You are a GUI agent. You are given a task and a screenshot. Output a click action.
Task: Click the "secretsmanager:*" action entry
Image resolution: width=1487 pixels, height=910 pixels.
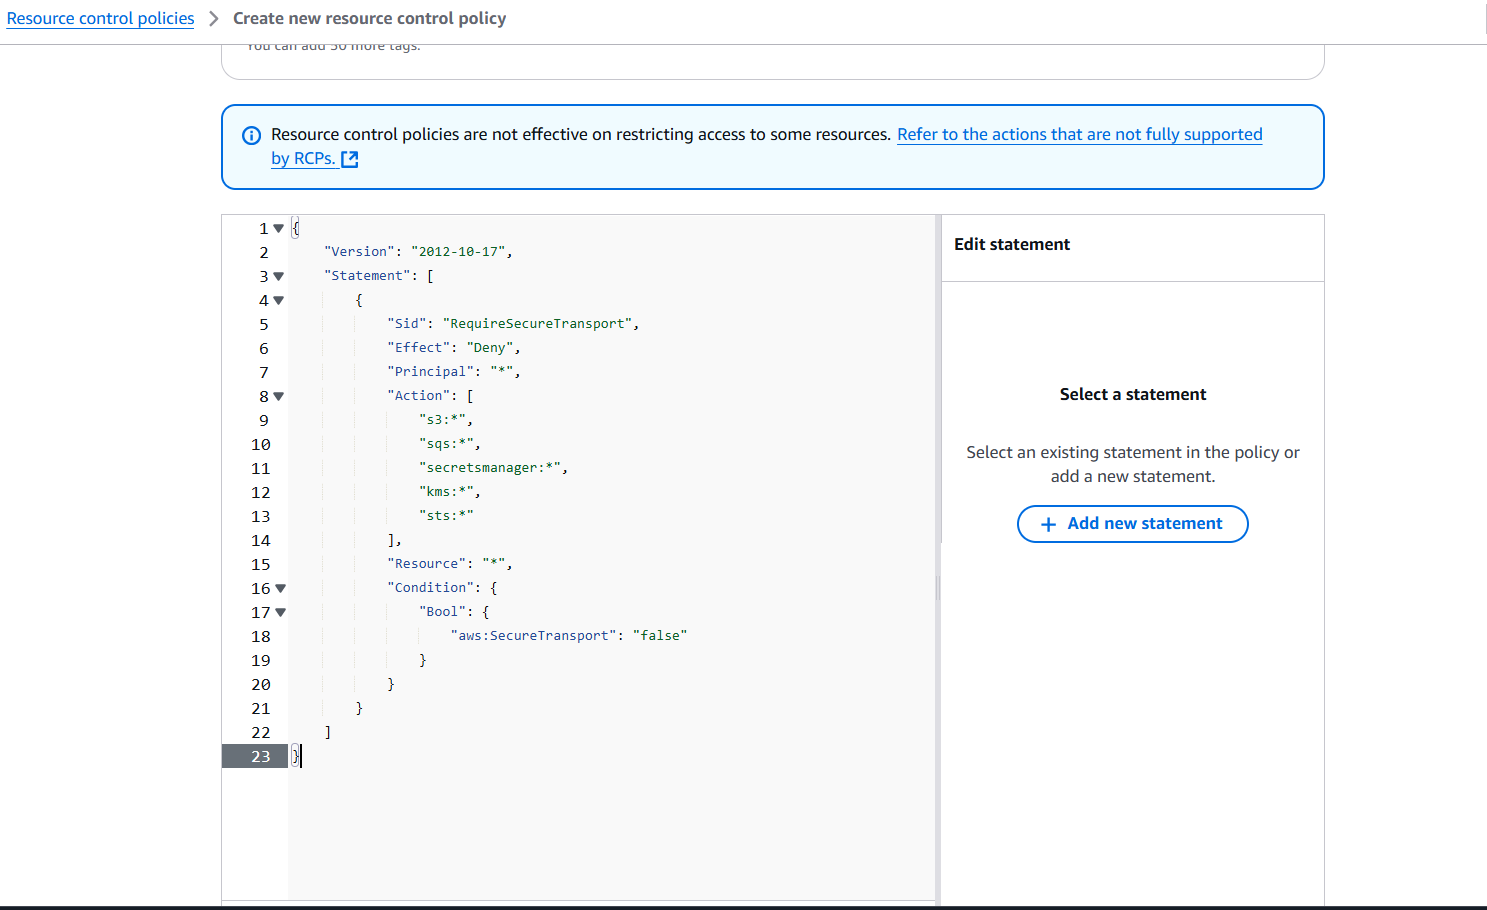point(490,468)
